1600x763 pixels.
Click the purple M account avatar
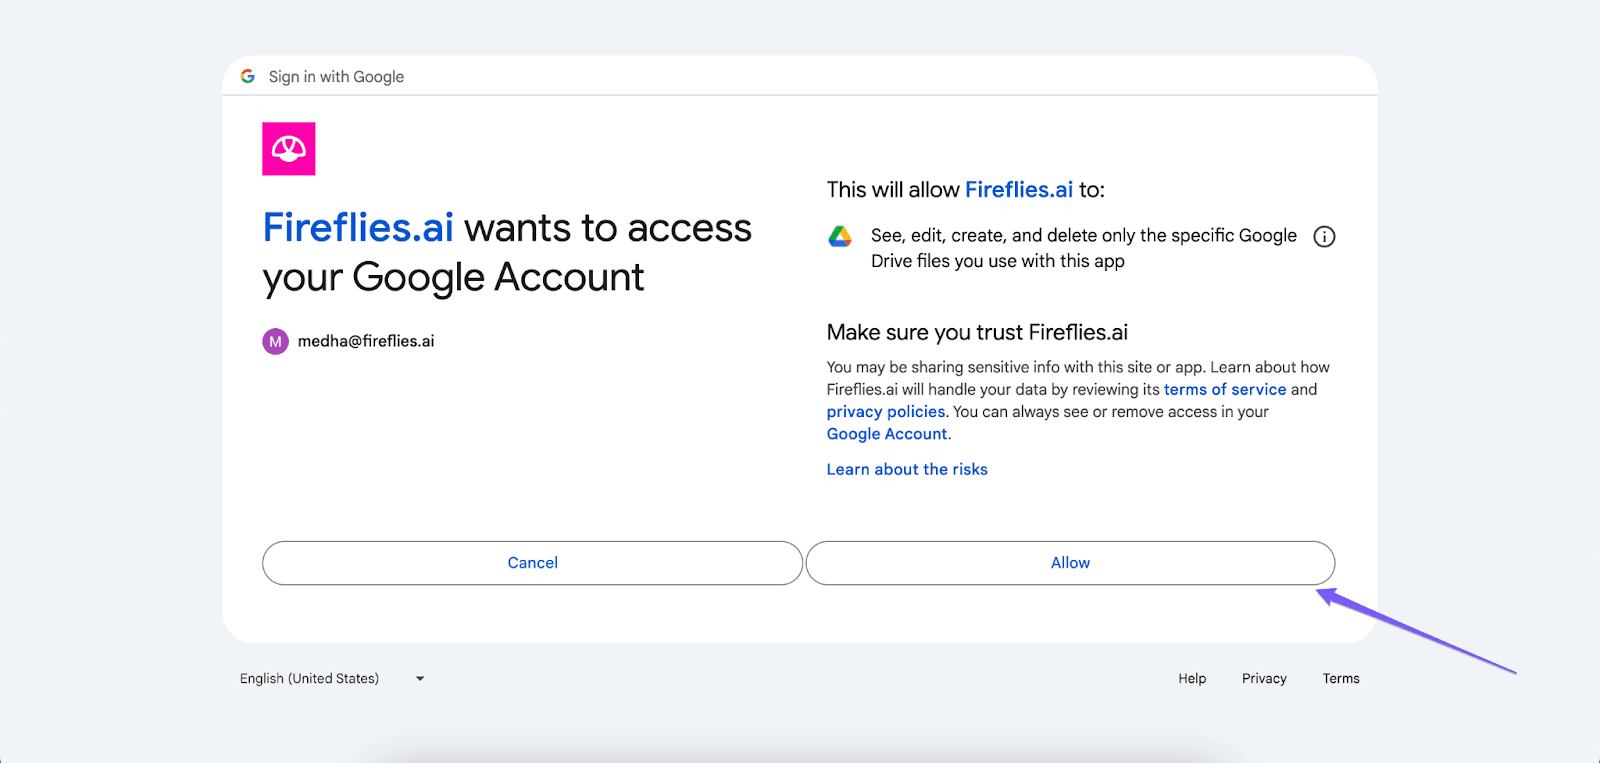[x=275, y=341]
